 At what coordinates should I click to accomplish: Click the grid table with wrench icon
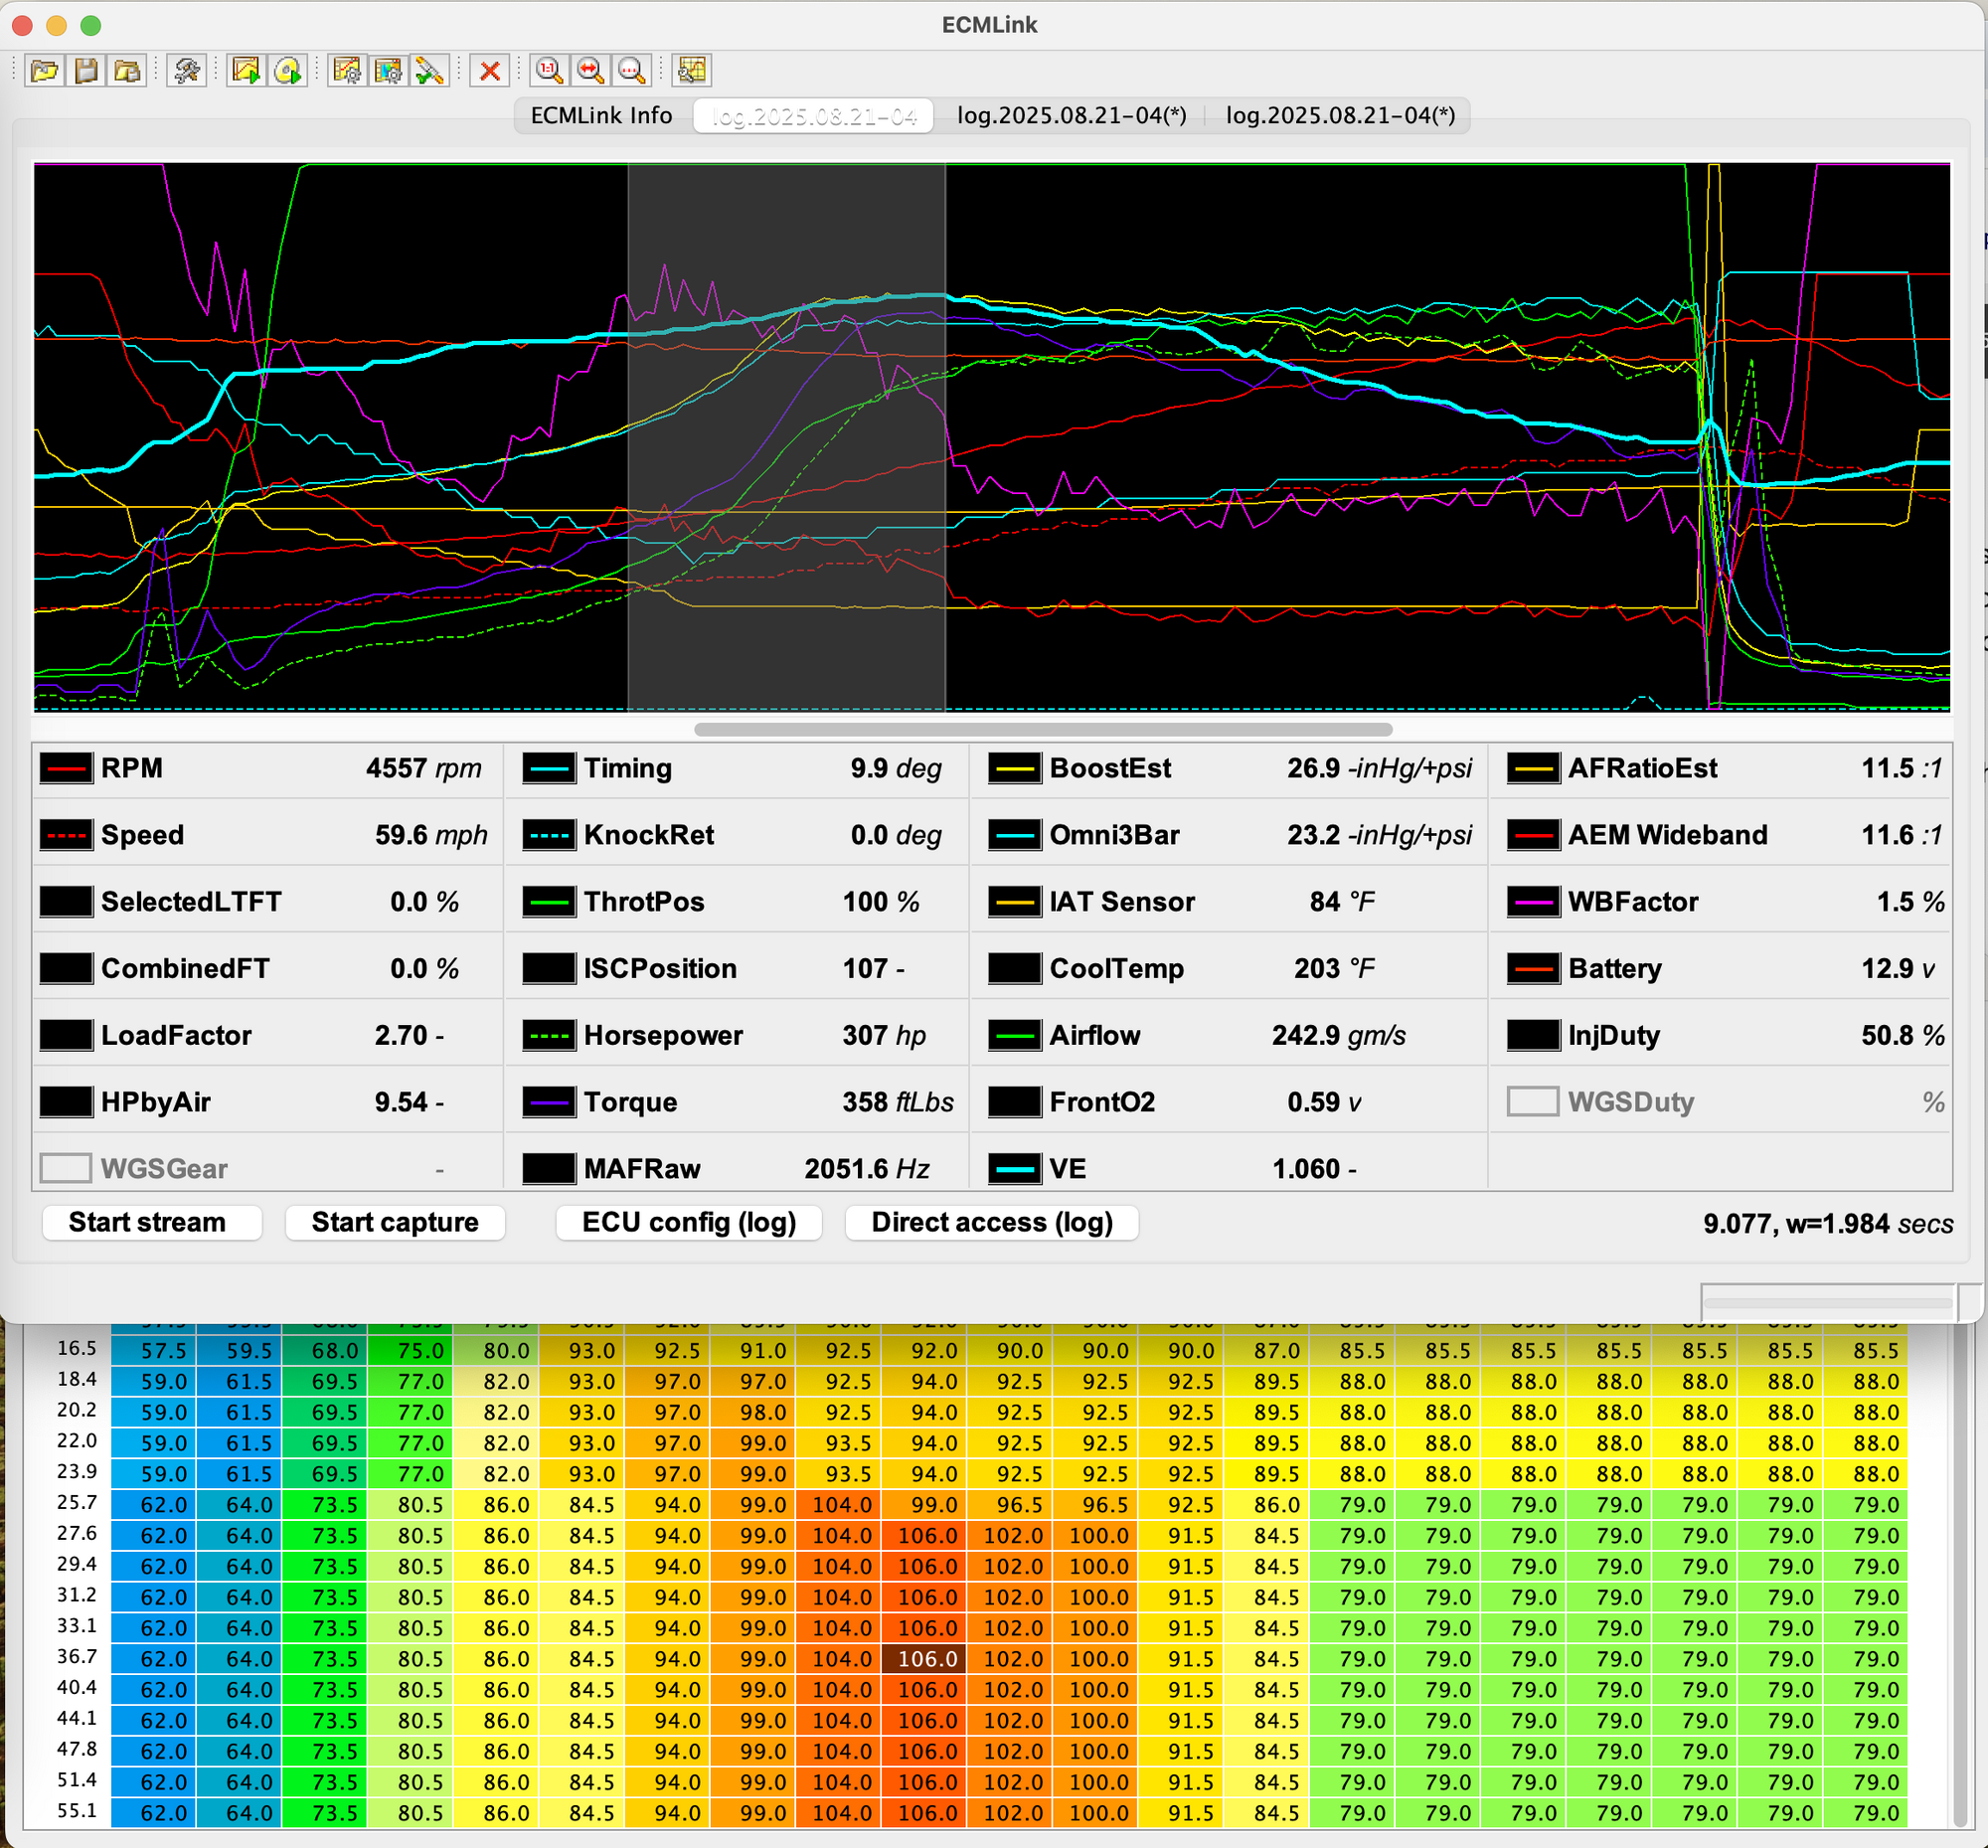click(x=692, y=70)
